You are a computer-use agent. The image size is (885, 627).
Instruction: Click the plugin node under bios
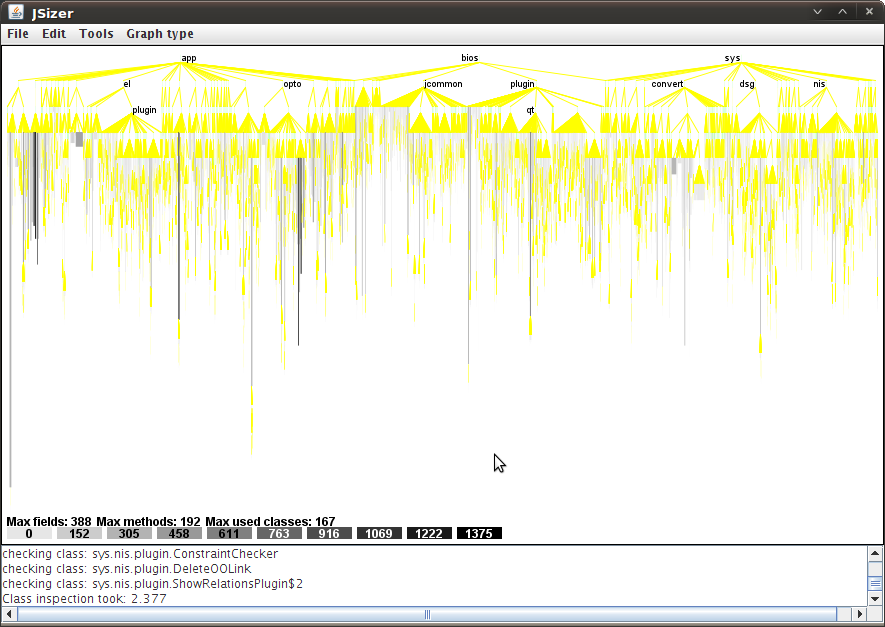coord(522,84)
